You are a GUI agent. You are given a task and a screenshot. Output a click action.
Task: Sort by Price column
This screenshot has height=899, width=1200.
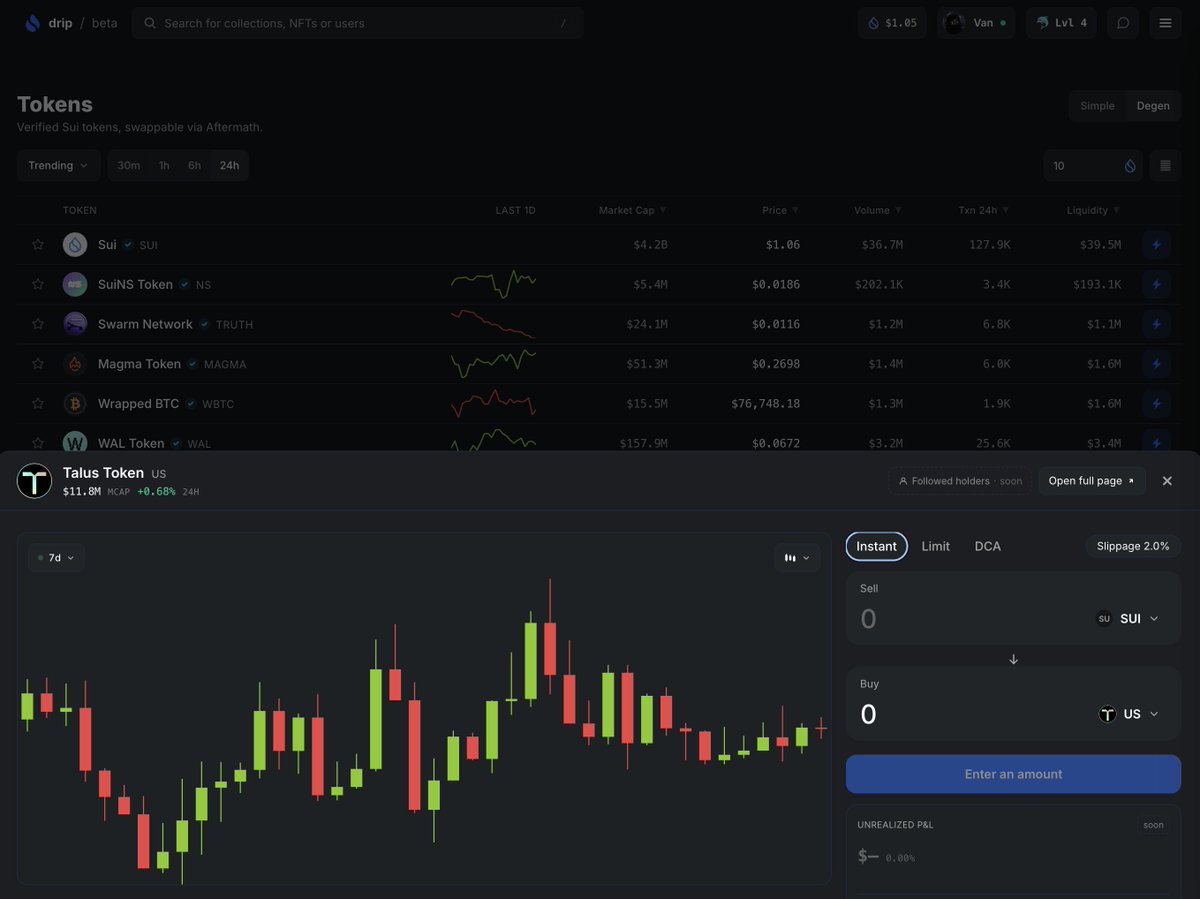pyautogui.click(x=781, y=210)
